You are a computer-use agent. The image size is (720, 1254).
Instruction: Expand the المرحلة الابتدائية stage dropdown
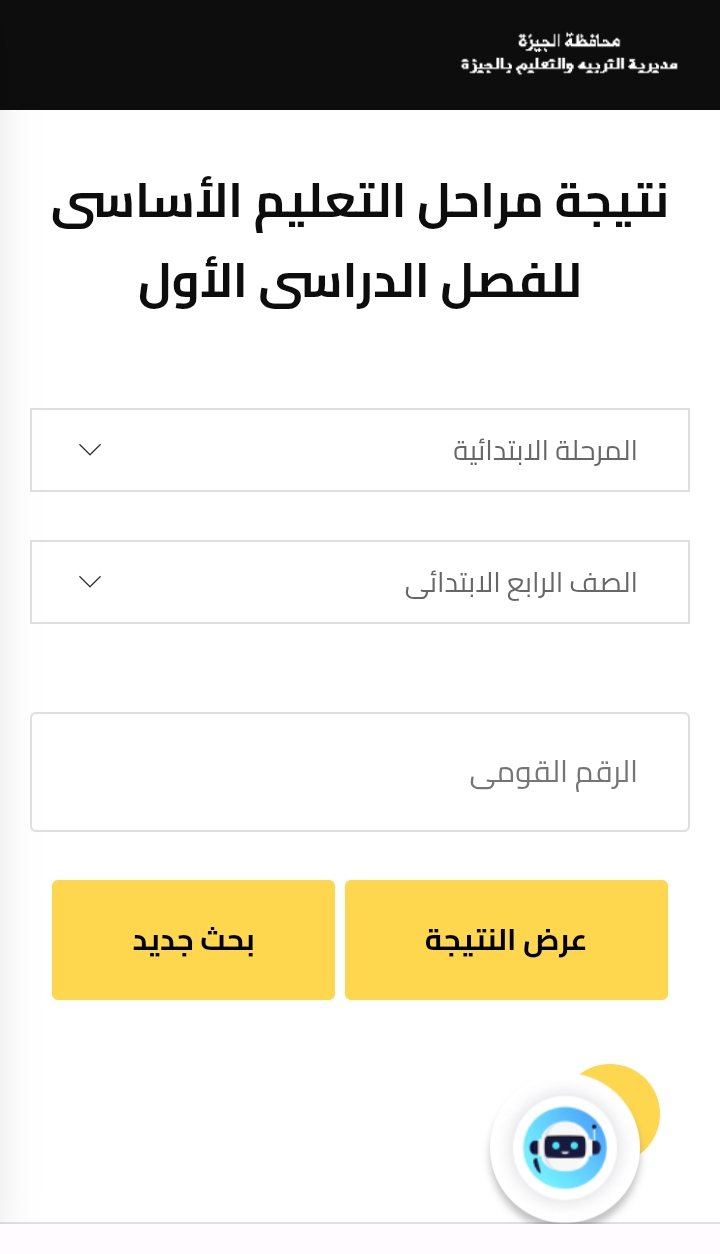[x=360, y=450]
